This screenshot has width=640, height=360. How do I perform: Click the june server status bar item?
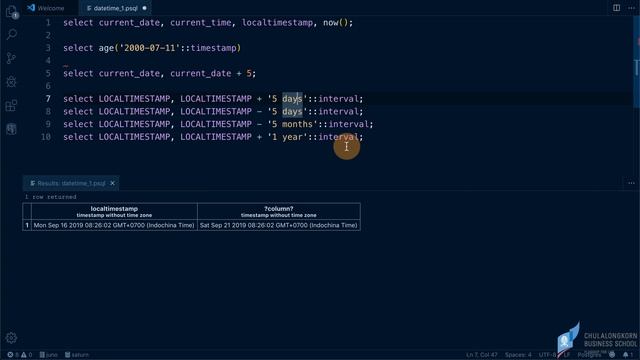point(49,355)
